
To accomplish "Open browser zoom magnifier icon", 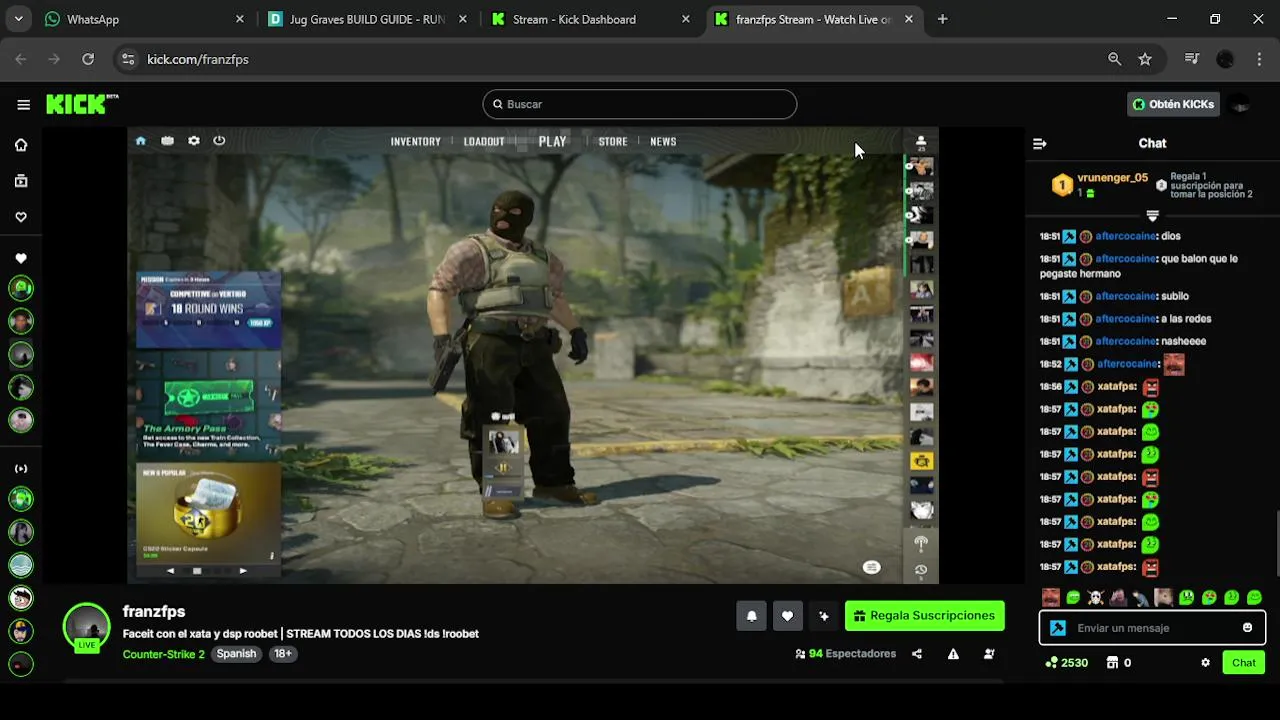I will (1114, 59).
